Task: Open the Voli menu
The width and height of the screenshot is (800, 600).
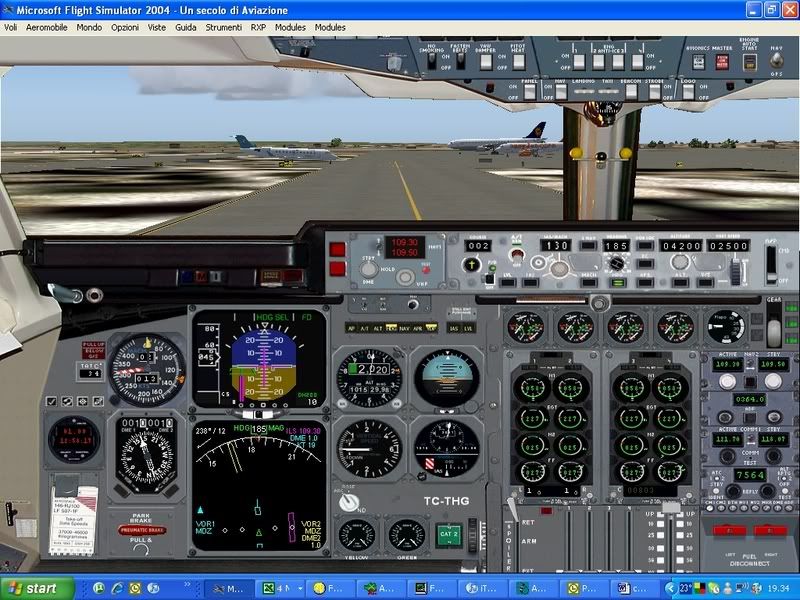Action: click(10, 28)
